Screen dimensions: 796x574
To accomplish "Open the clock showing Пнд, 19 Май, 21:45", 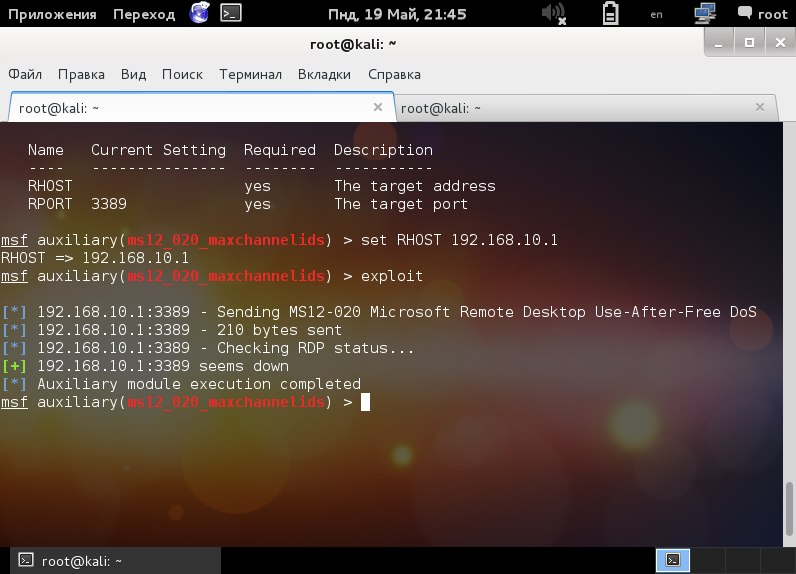I will [x=397, y=14].
